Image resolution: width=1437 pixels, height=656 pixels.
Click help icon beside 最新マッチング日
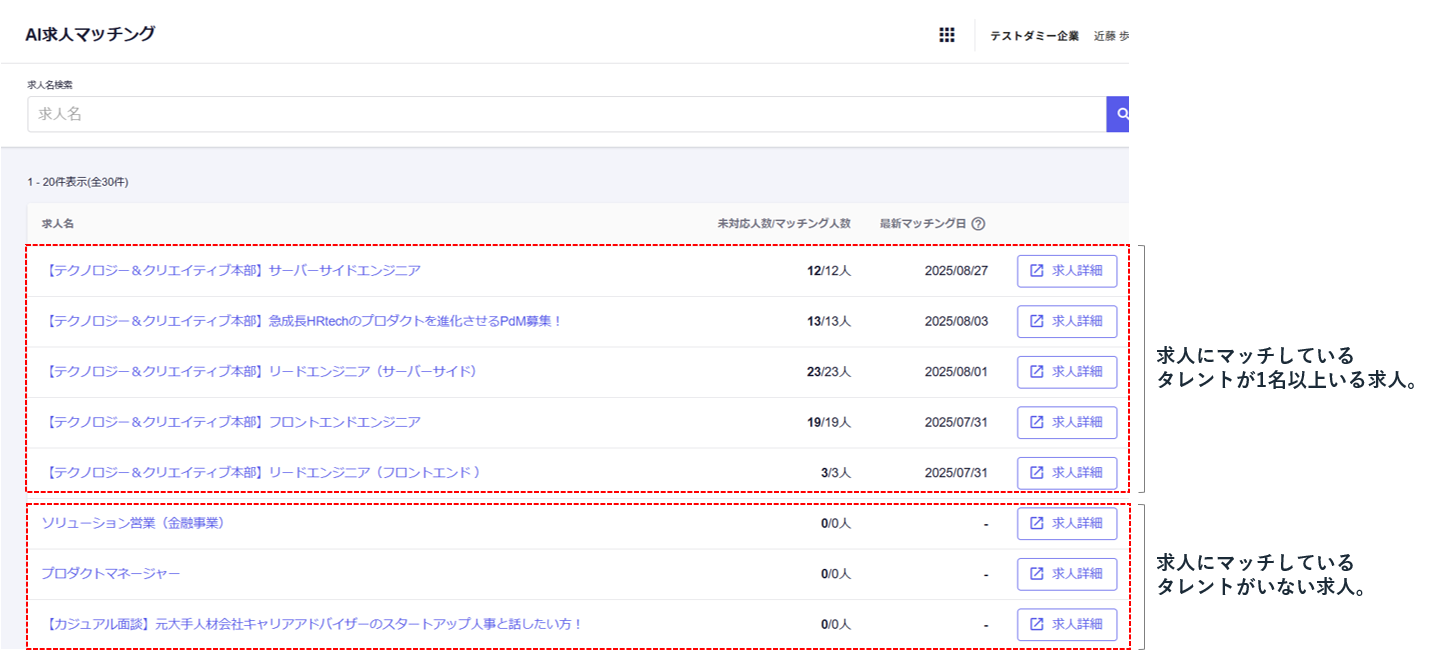click(978, 224)
